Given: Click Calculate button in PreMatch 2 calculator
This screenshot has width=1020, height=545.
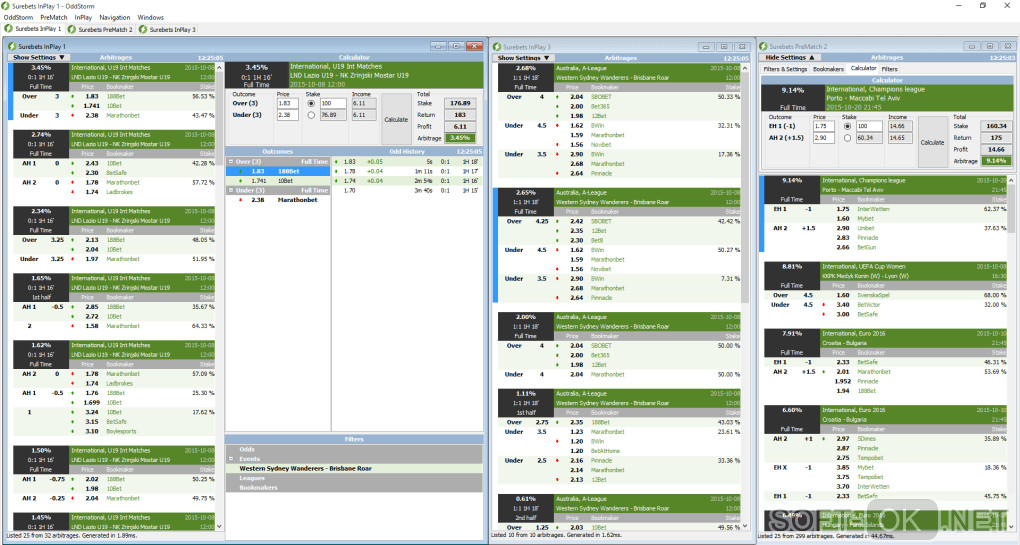Looking at the screenshot, I should 932,142.
